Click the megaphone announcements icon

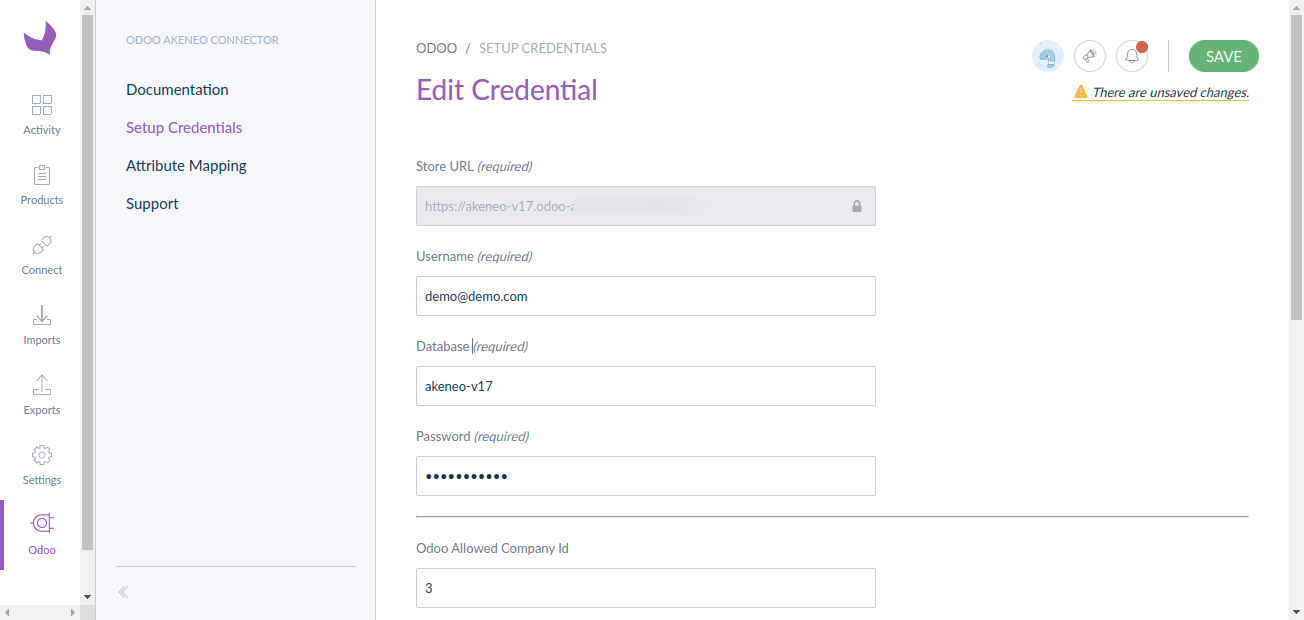pyautogui.click(x=1089, y=56)
